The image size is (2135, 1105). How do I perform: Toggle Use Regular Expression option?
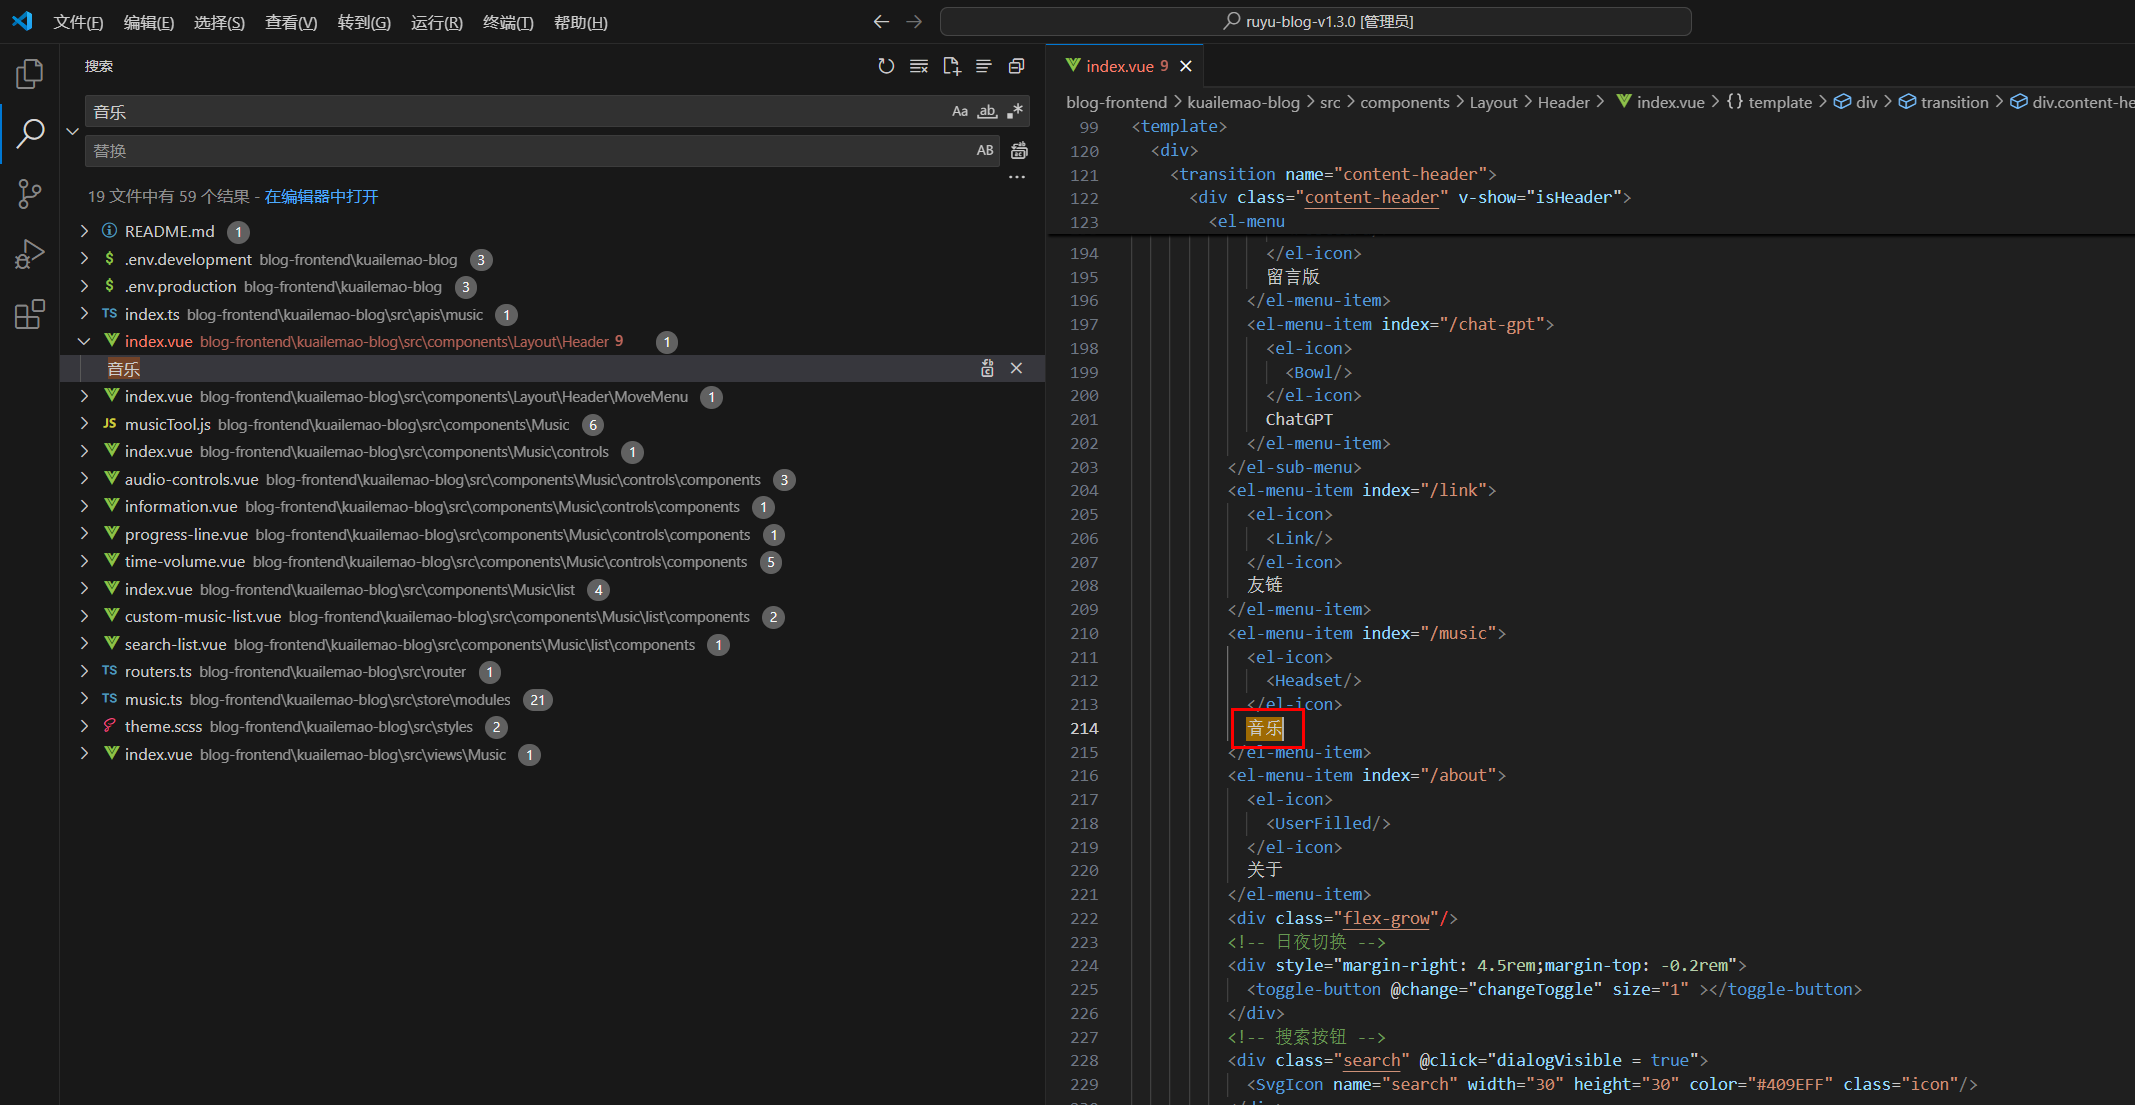pos(1015,111)
